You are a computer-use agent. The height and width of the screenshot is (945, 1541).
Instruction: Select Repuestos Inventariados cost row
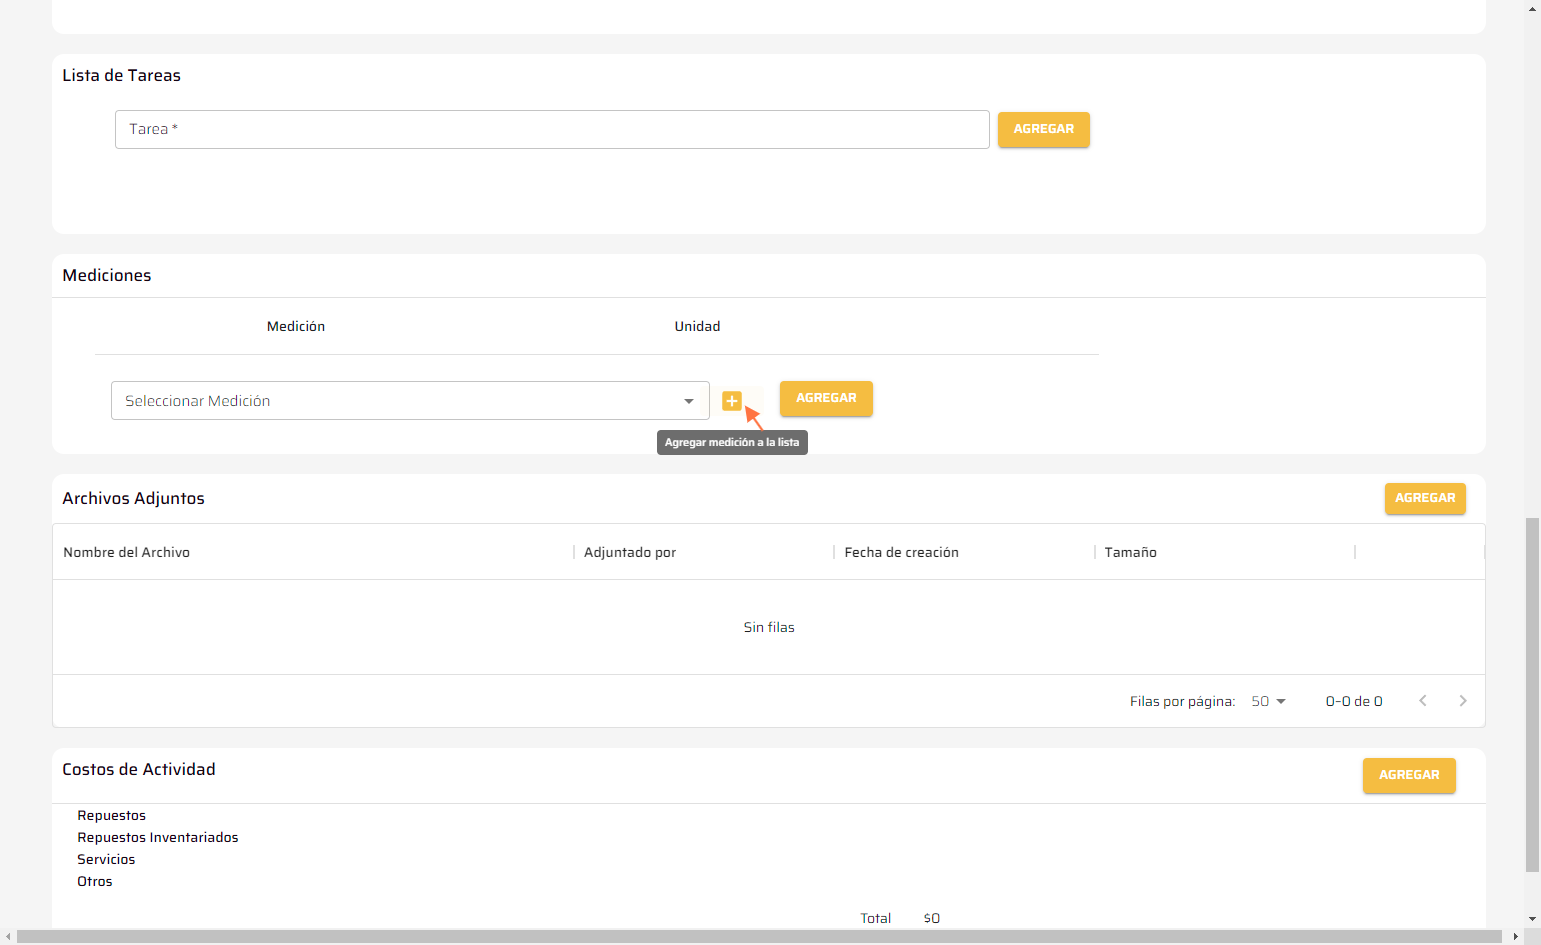158,838
